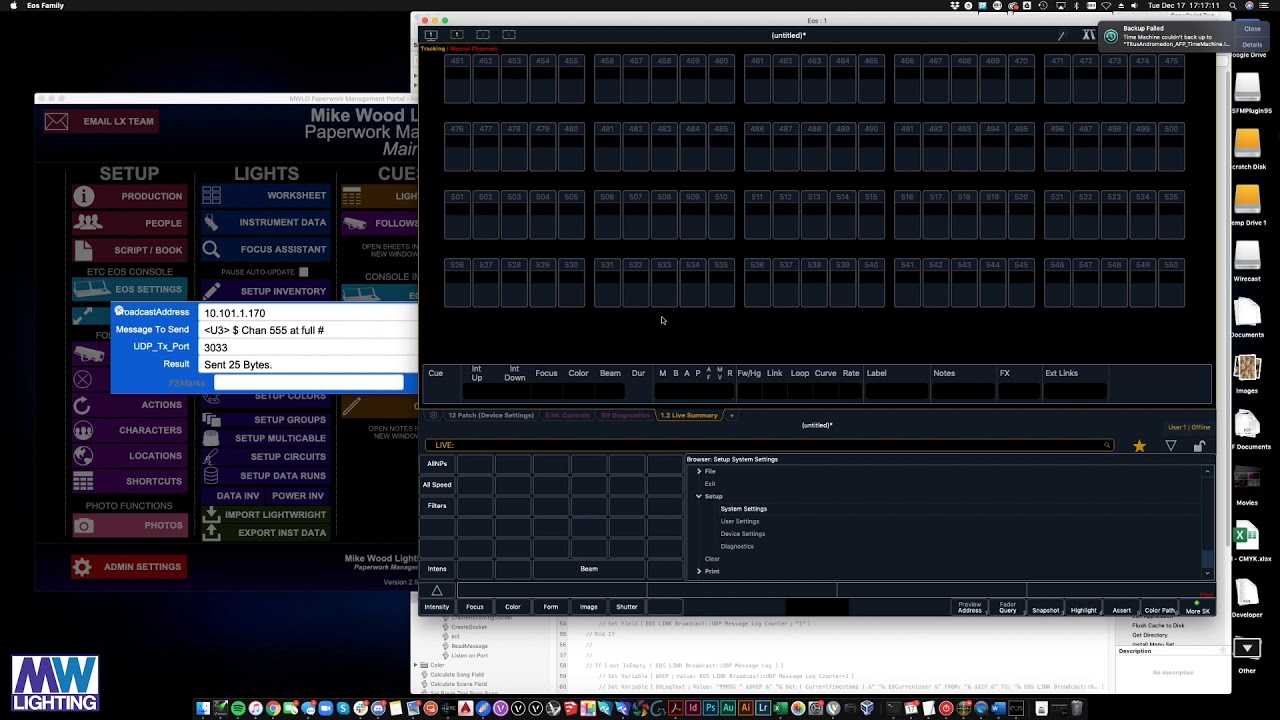Screen dimensions: 1280x720
Task: Open Characters group icon
Action: click(x=83, y=430)
